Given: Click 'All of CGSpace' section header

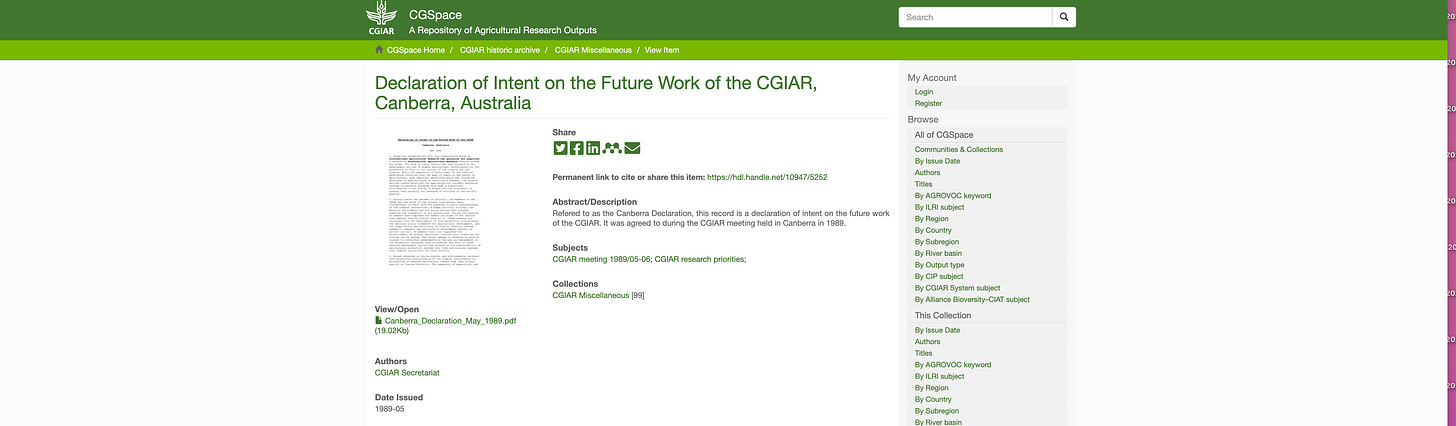Looking at the screenshot, I should point(944,134).
